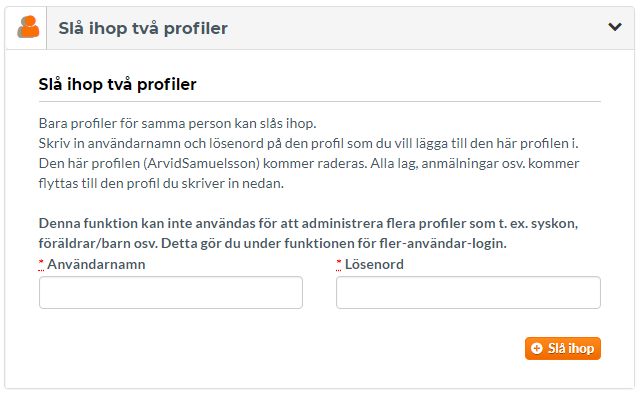This screenshot has width=641, height=394.
Task: Click the orange Slå ihop button
Action: pos(563,348)
